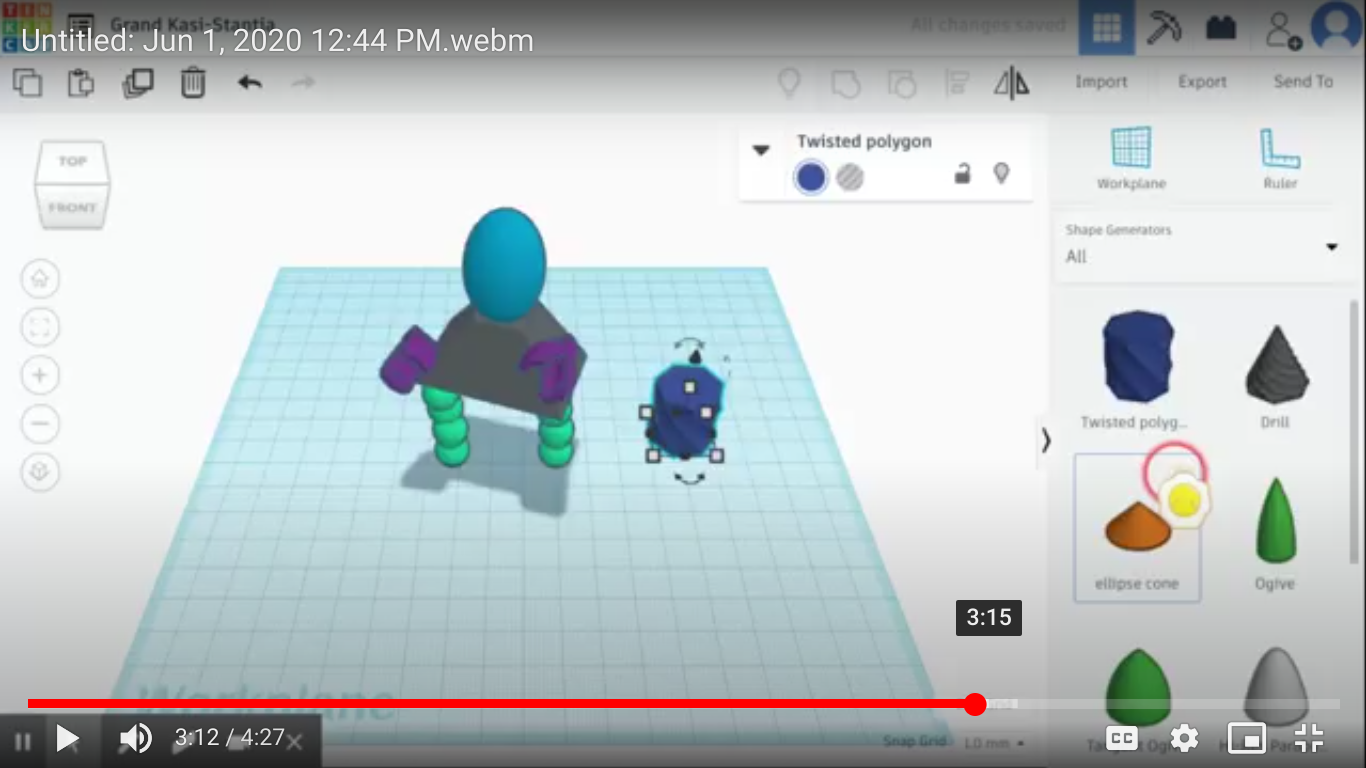
Task: Reset to the home view
Action: (40, 279)
